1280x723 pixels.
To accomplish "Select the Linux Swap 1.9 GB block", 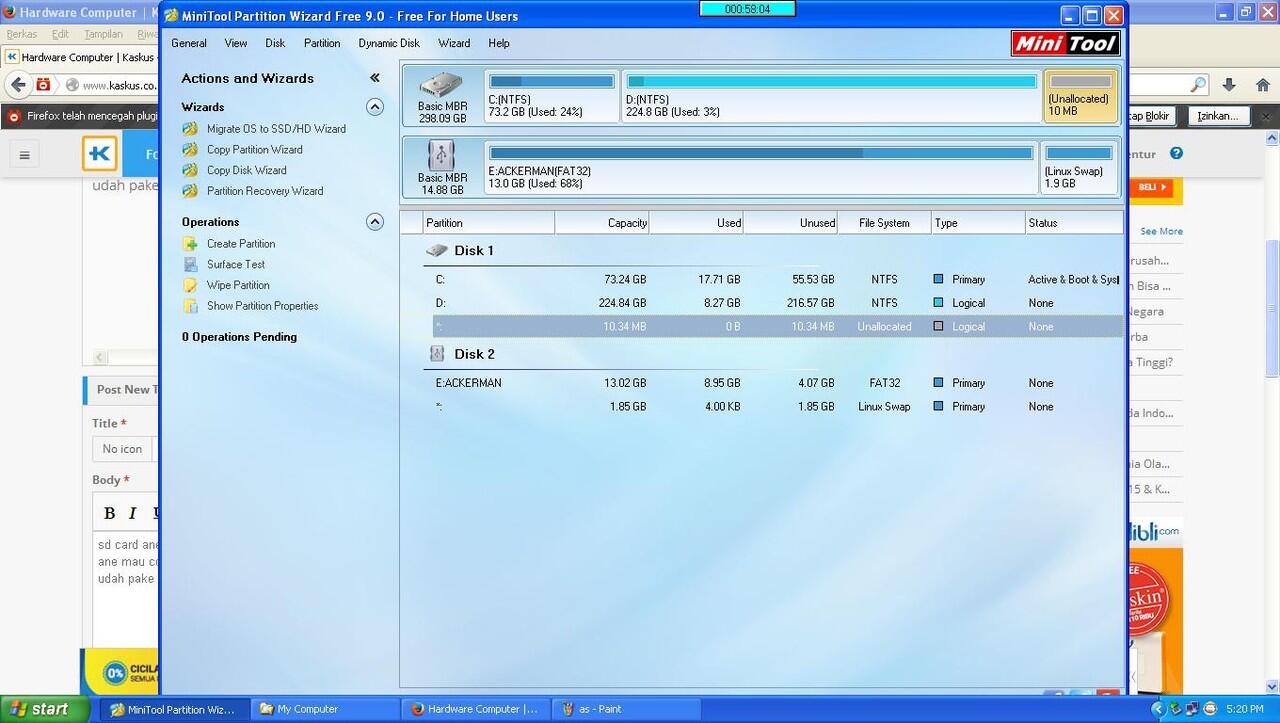I will click(1079, 167).
